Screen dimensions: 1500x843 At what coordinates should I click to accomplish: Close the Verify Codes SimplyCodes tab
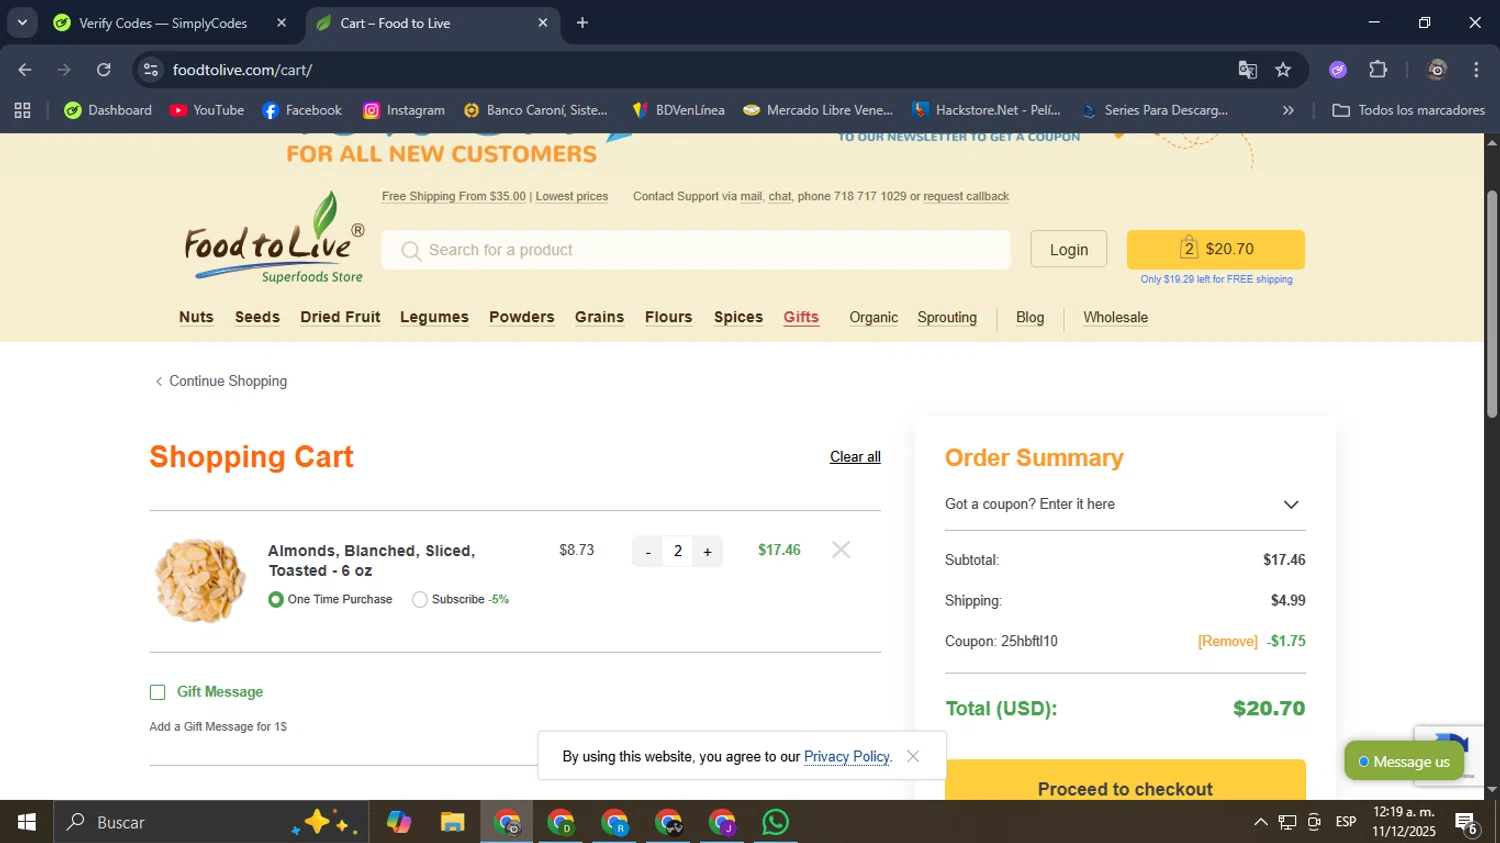281,23
